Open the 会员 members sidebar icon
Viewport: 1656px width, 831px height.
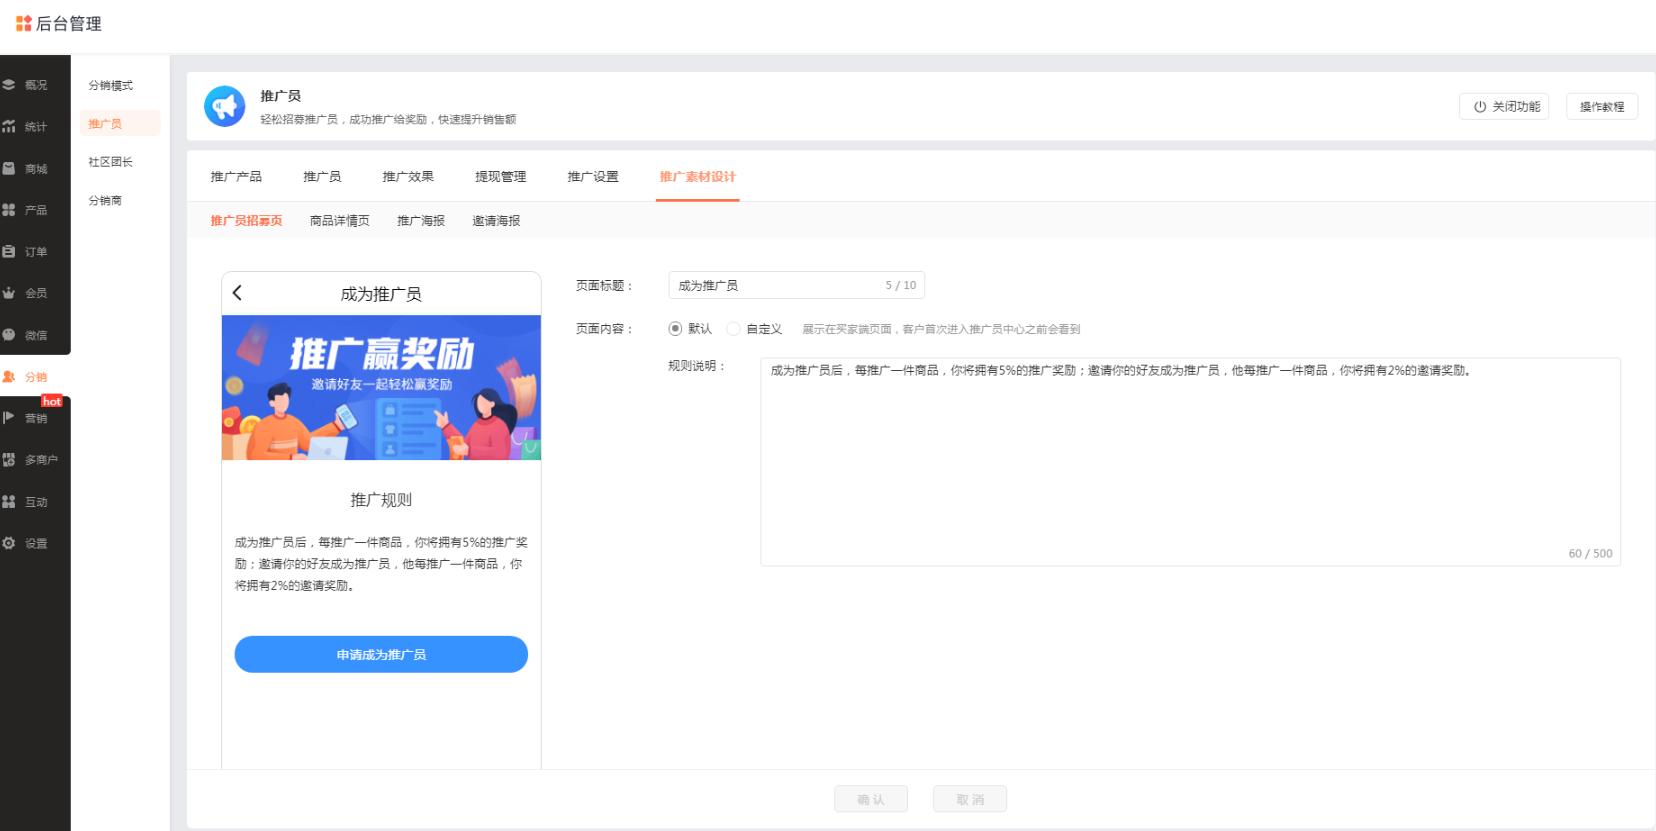pos(9,293)
